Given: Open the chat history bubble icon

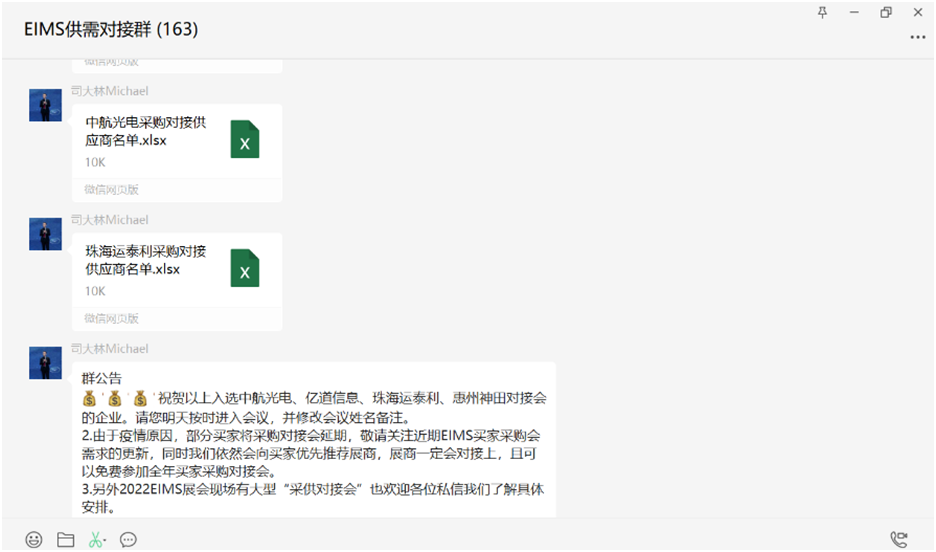Looking at the screenshot, I should point(128,539).
